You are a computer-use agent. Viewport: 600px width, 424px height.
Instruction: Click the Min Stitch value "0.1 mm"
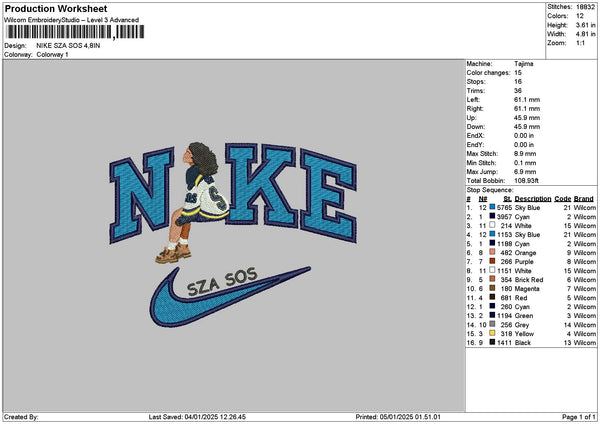point(525,163)
